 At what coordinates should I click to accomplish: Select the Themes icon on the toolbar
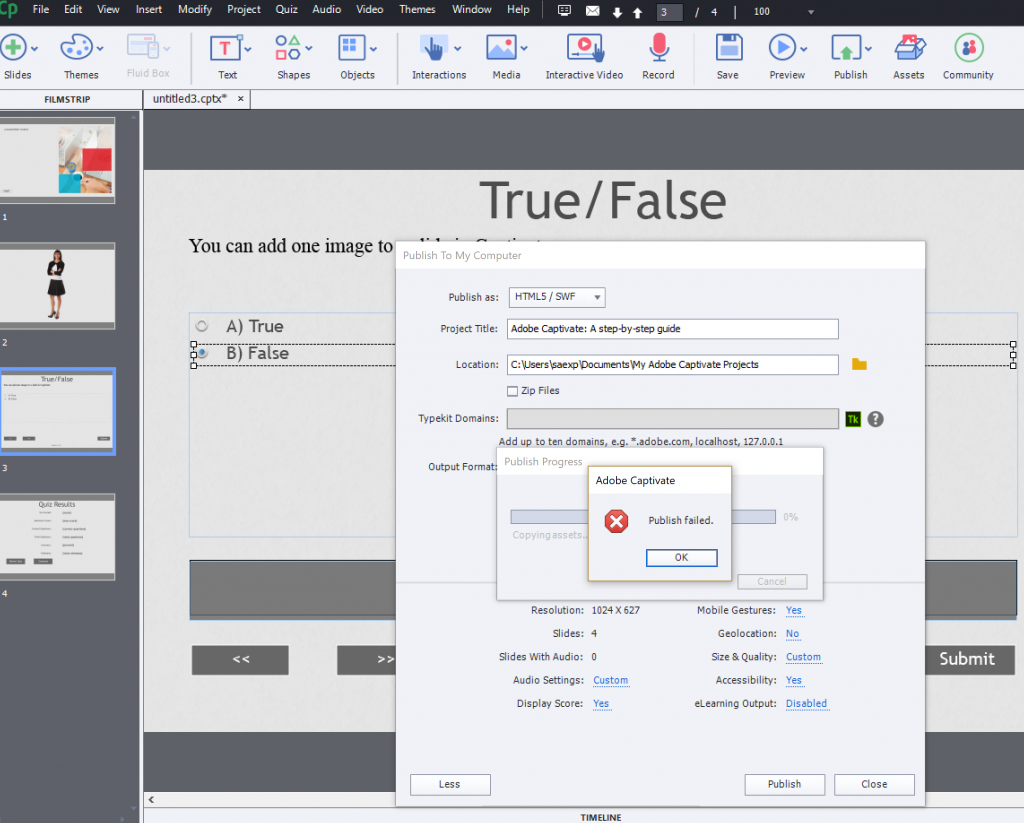(x=75, y=46)
